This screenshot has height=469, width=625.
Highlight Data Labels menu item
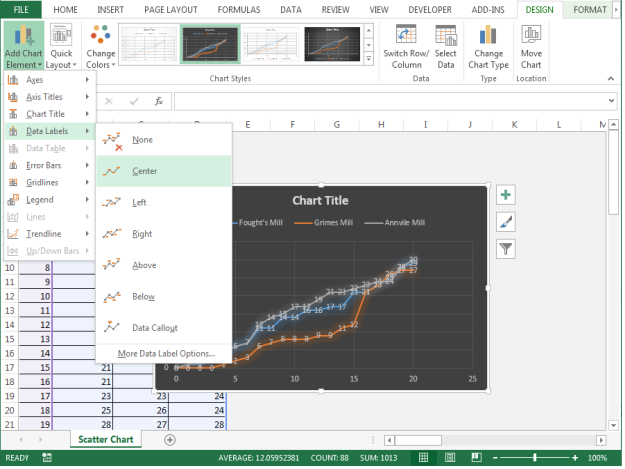[50, 131]
